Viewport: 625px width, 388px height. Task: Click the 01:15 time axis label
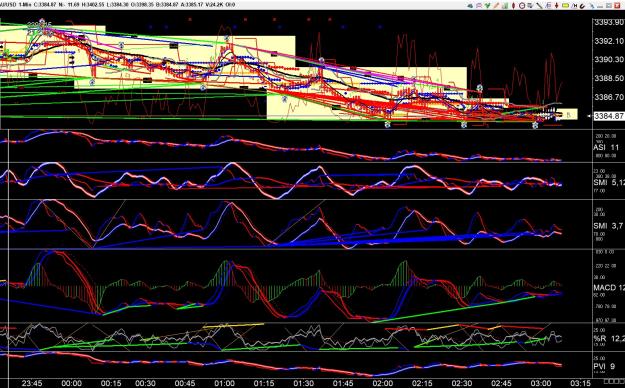click(264, 383)
